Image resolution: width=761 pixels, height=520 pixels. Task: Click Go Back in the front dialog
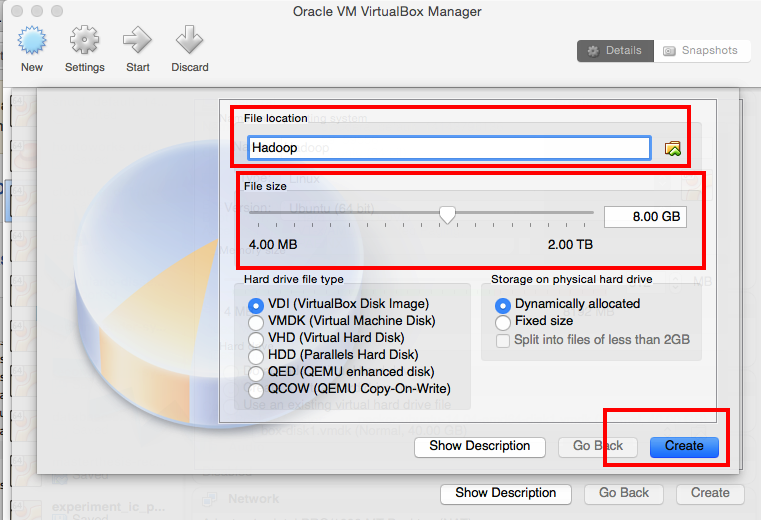(x=597, y=446)
